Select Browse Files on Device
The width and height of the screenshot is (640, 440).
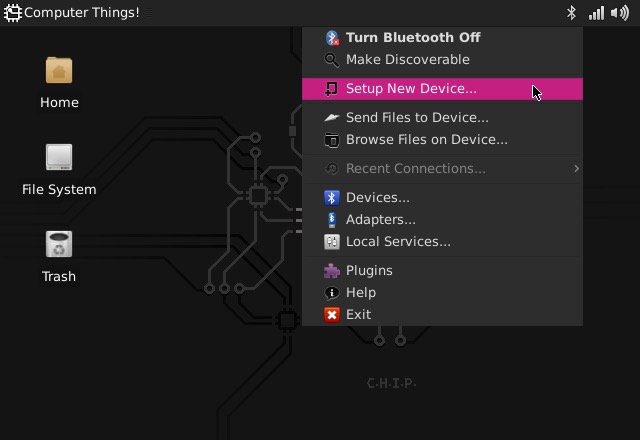[x=426, y=140]
